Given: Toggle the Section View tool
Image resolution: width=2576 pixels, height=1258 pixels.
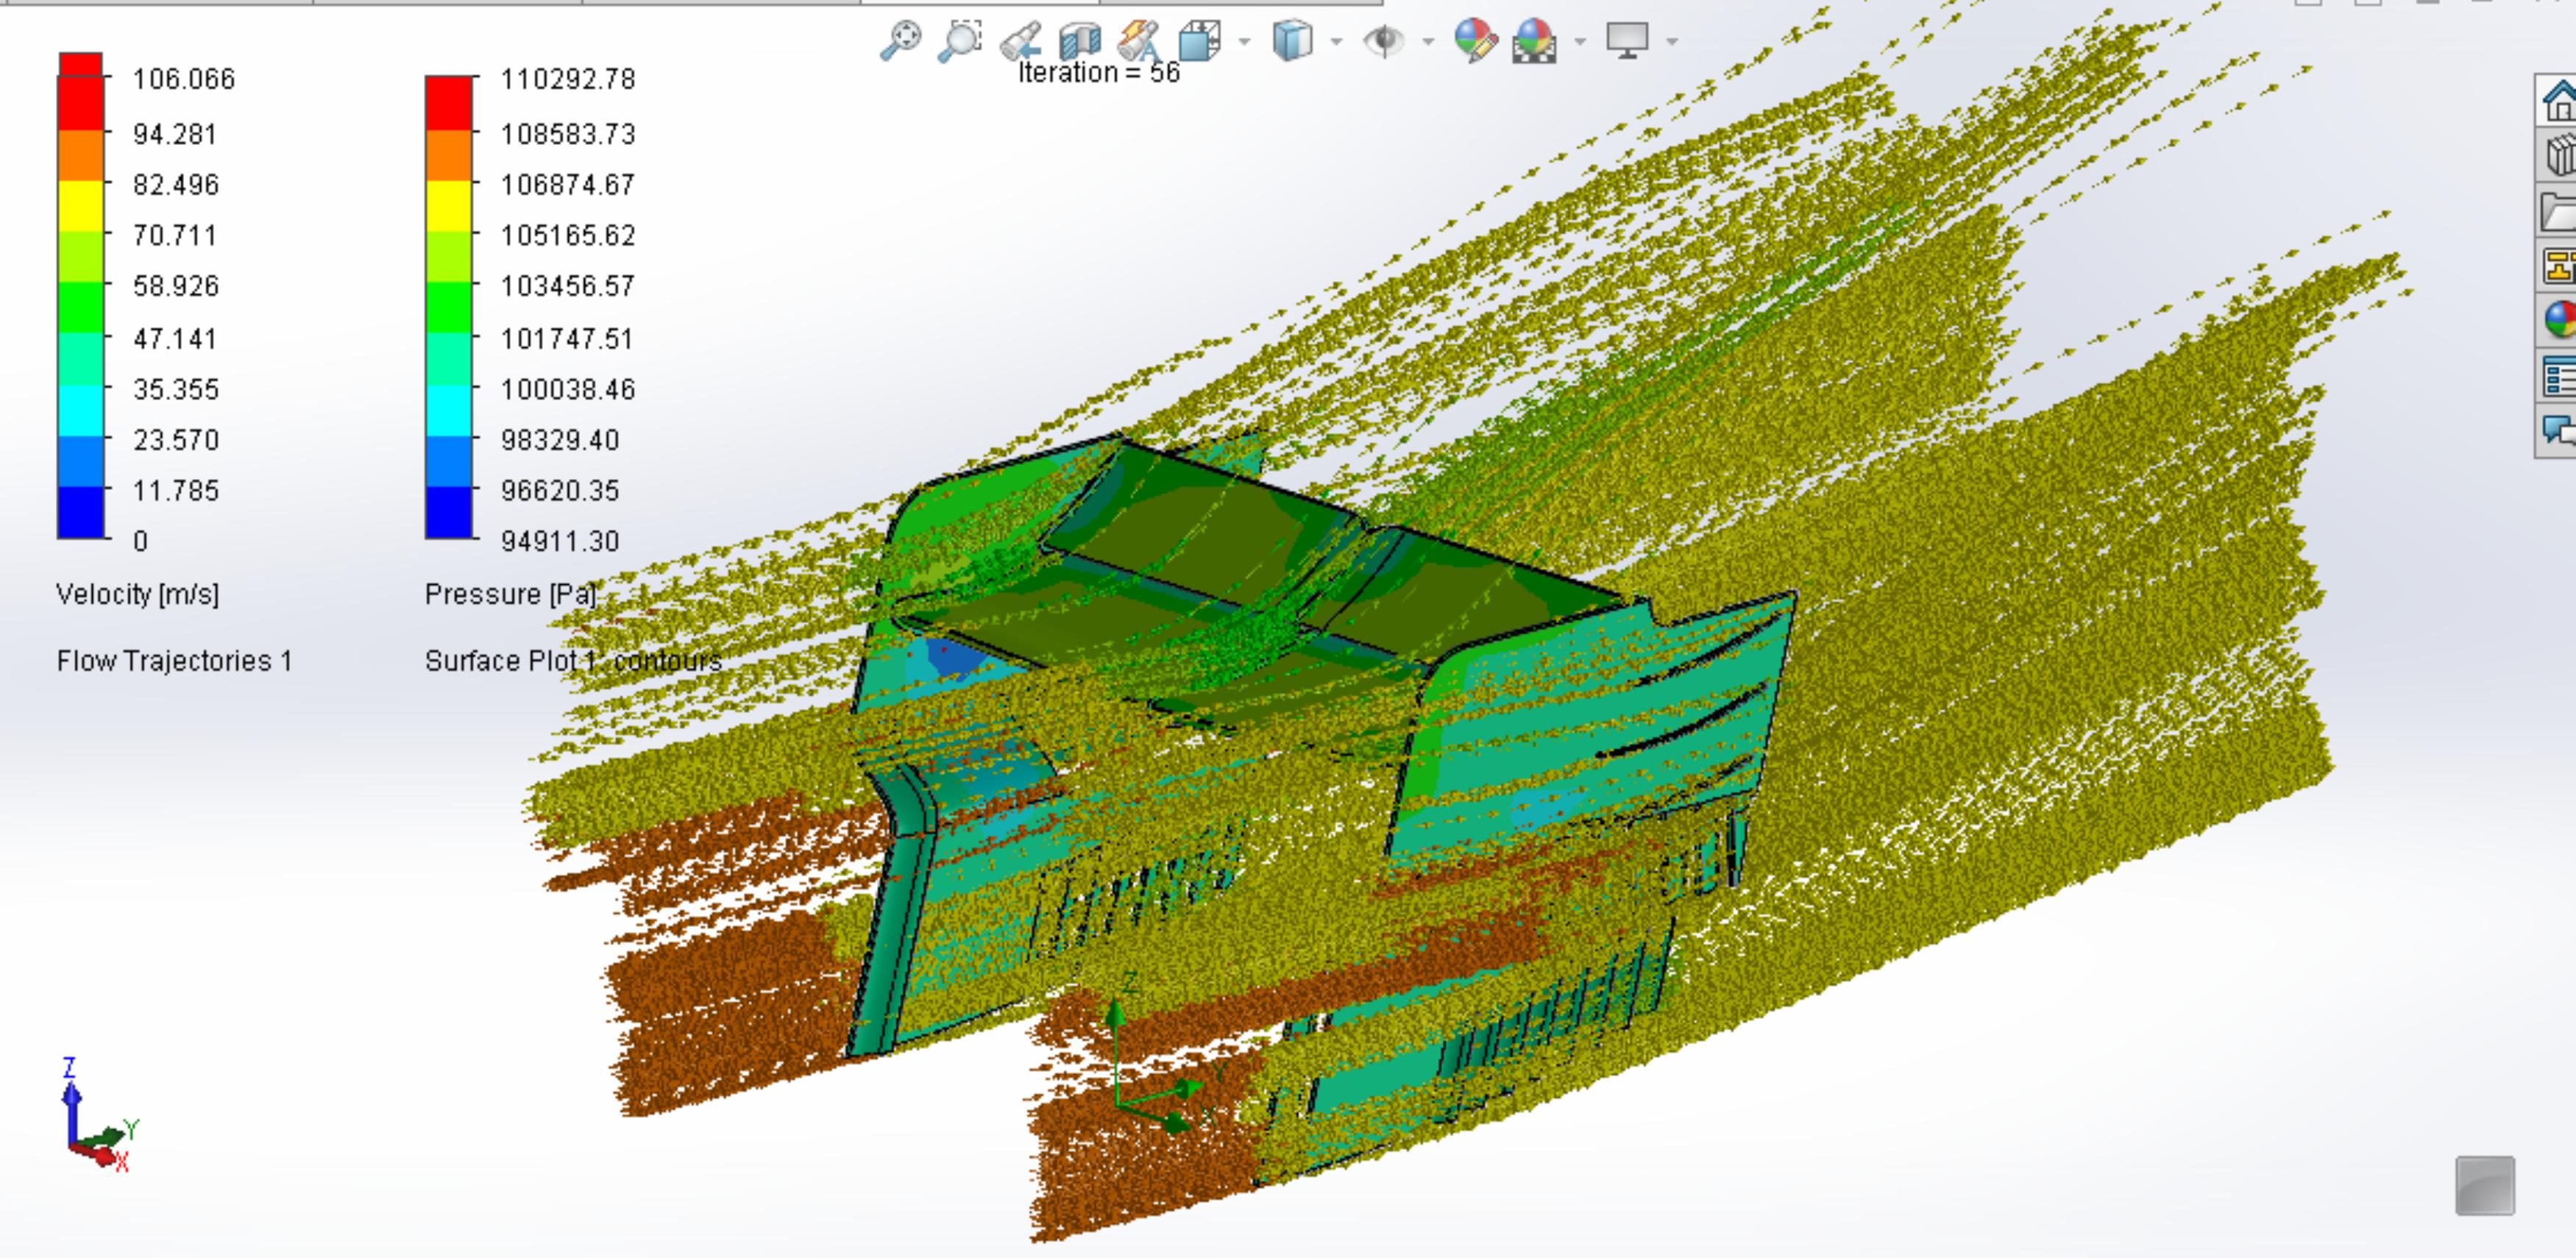Looking at the screenshot, I should tap(1080, 41).
